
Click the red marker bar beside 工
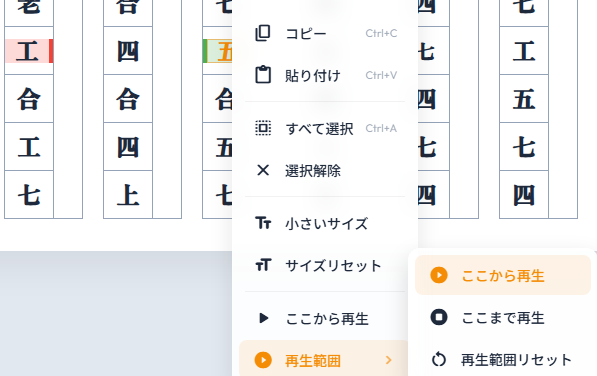click(51, 51)
